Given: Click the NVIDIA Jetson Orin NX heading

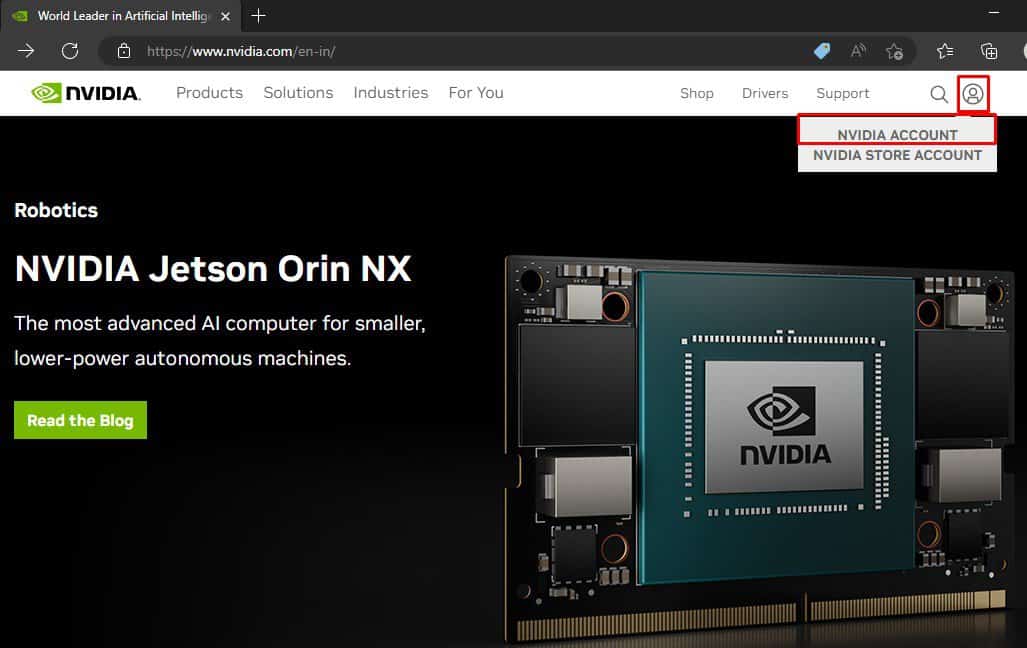Looking at the screenshot, I should [213, 269].
